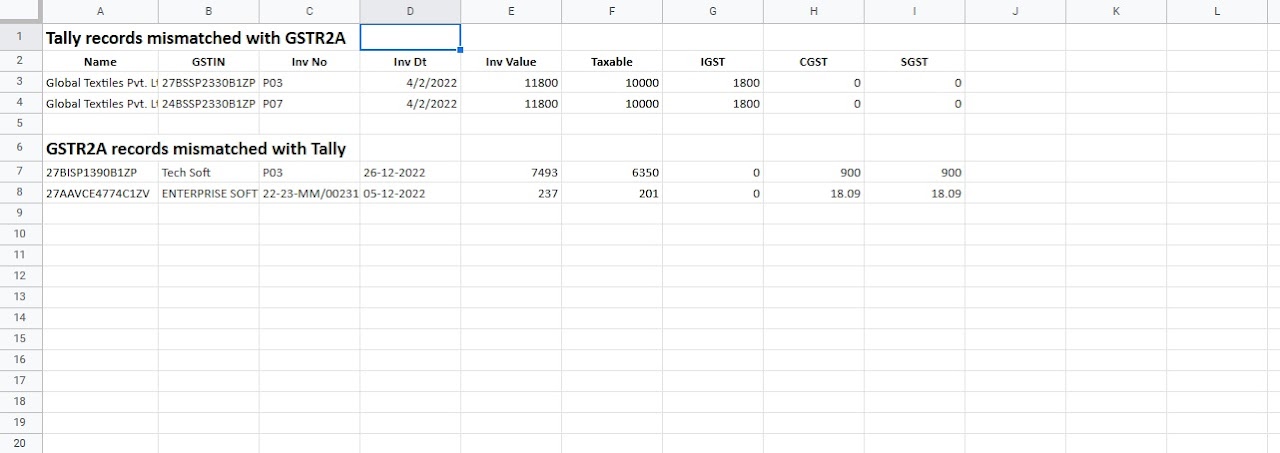Select column G header
Screen dimensions: 1280x453
coord(713,11)
